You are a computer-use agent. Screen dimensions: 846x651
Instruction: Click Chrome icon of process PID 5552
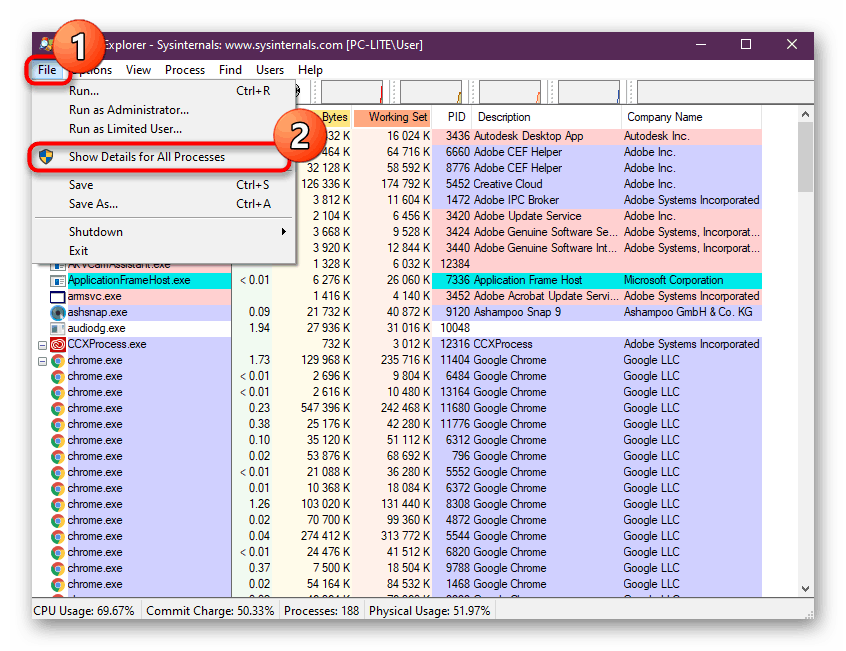(58, 472)
